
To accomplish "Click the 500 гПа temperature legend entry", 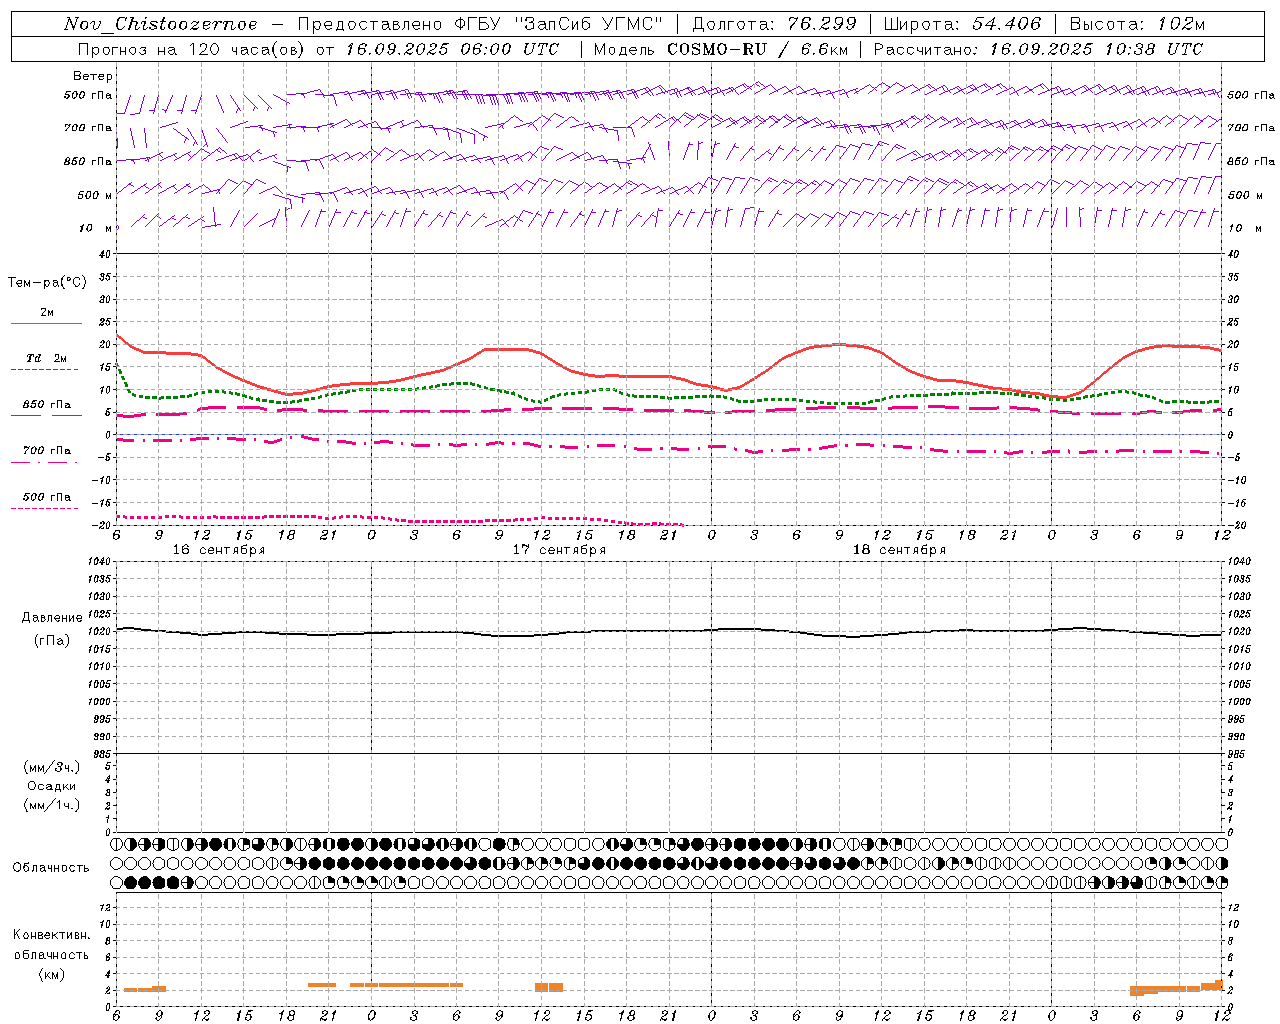I will click(47, 496).
